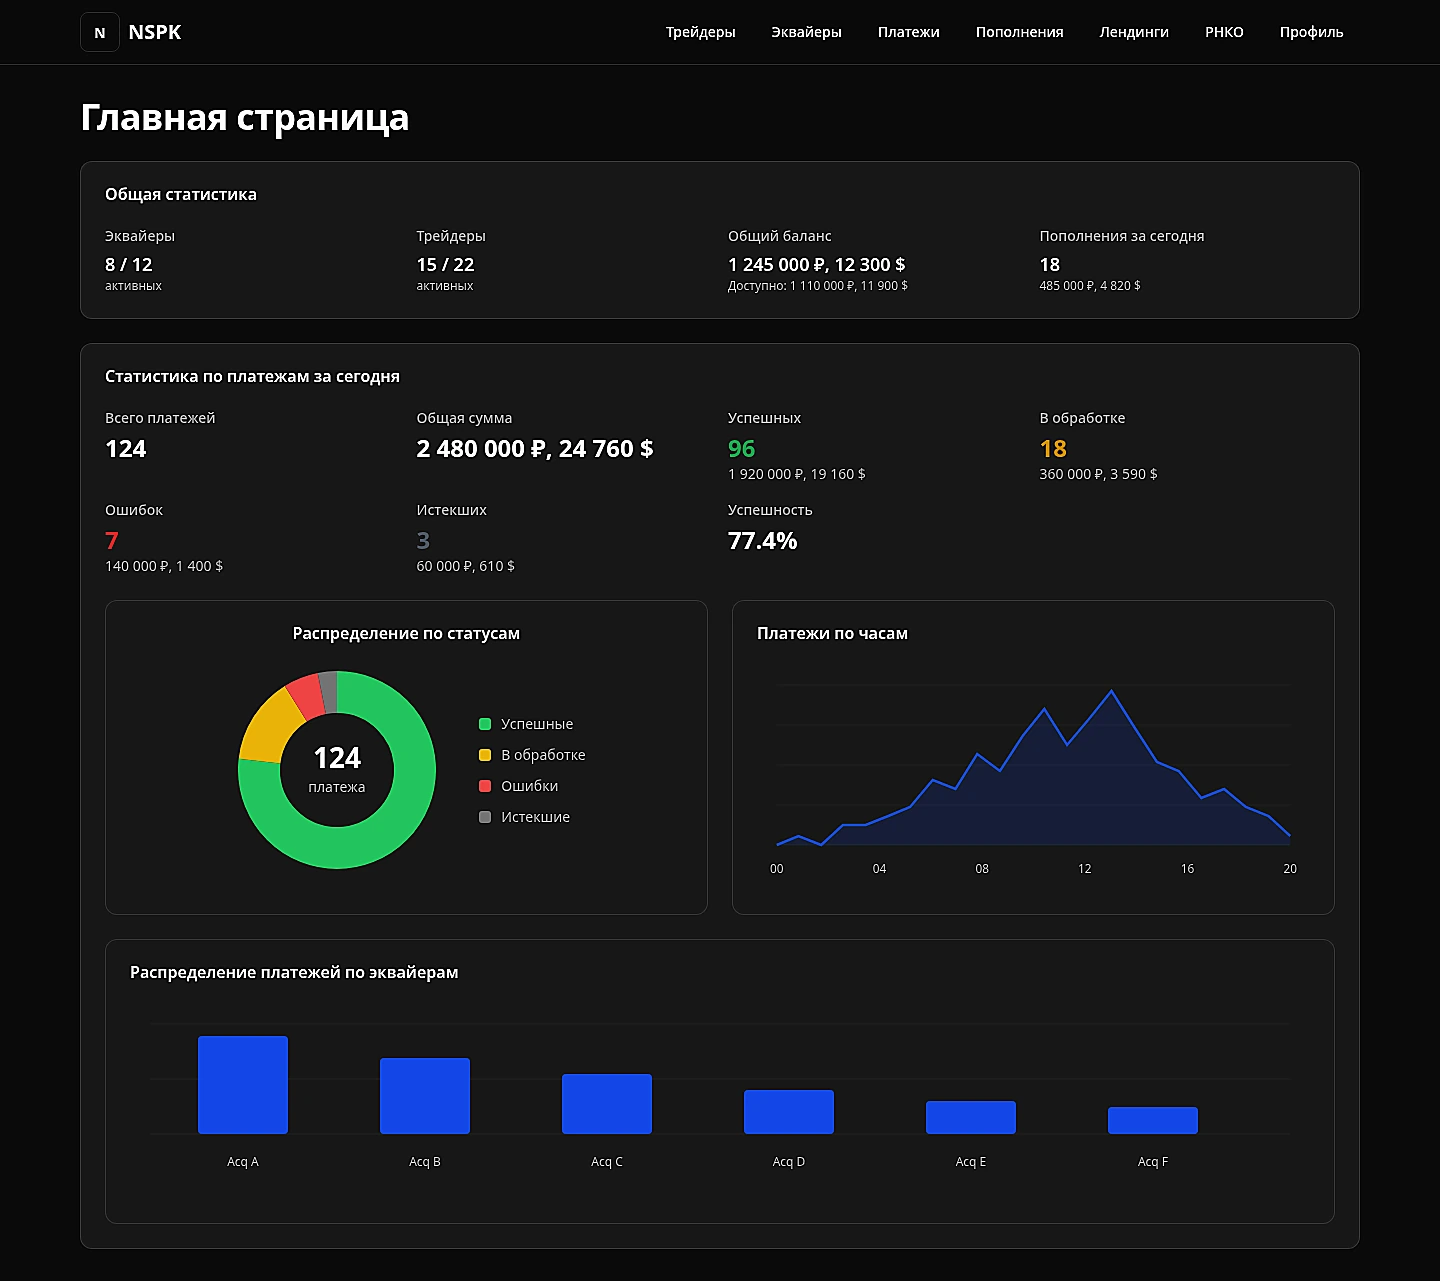Click the green successful count 96

[x=741, y=449]
